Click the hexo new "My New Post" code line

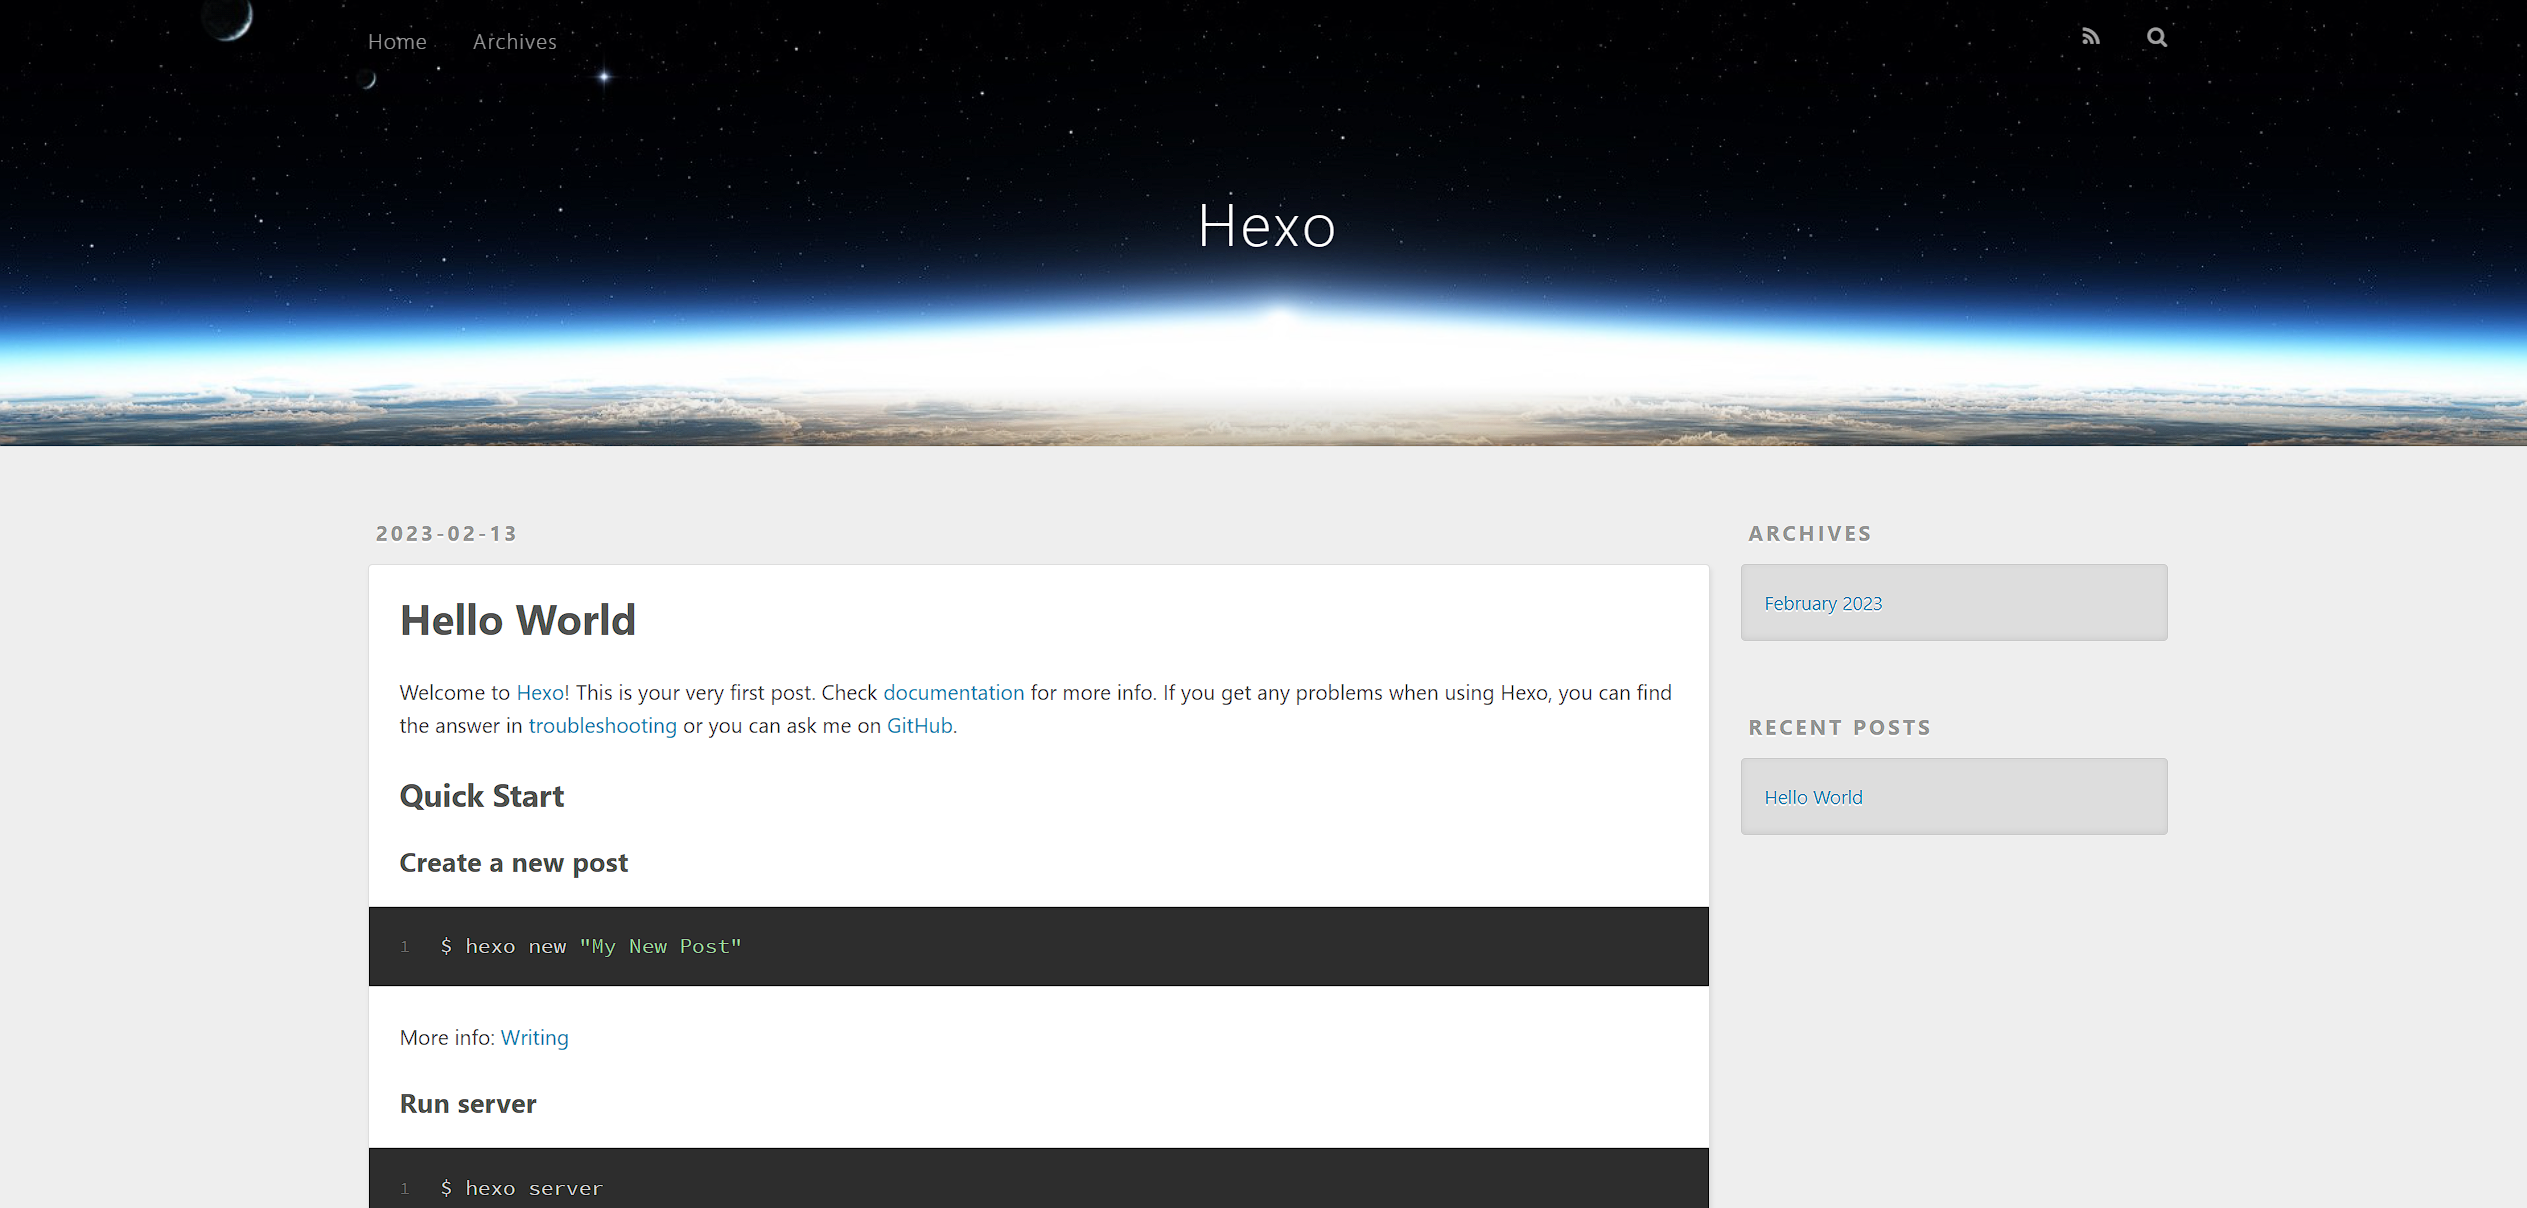coord(590,947)
